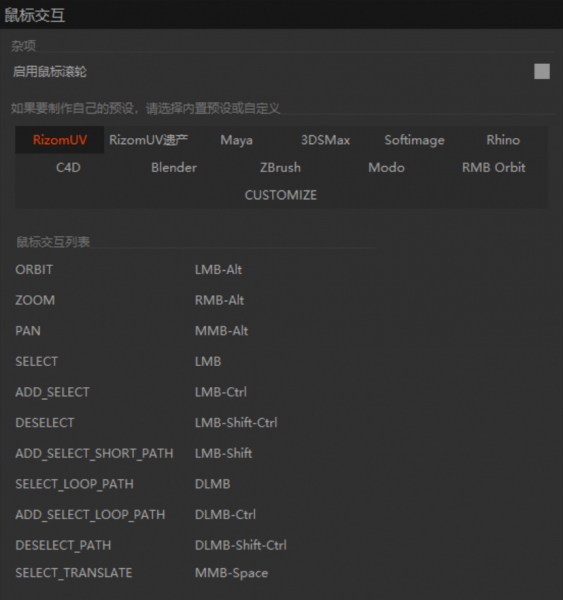Screen dimensions: 563x600
Task: Choose the Modo preset
Action: coord(387,167)
